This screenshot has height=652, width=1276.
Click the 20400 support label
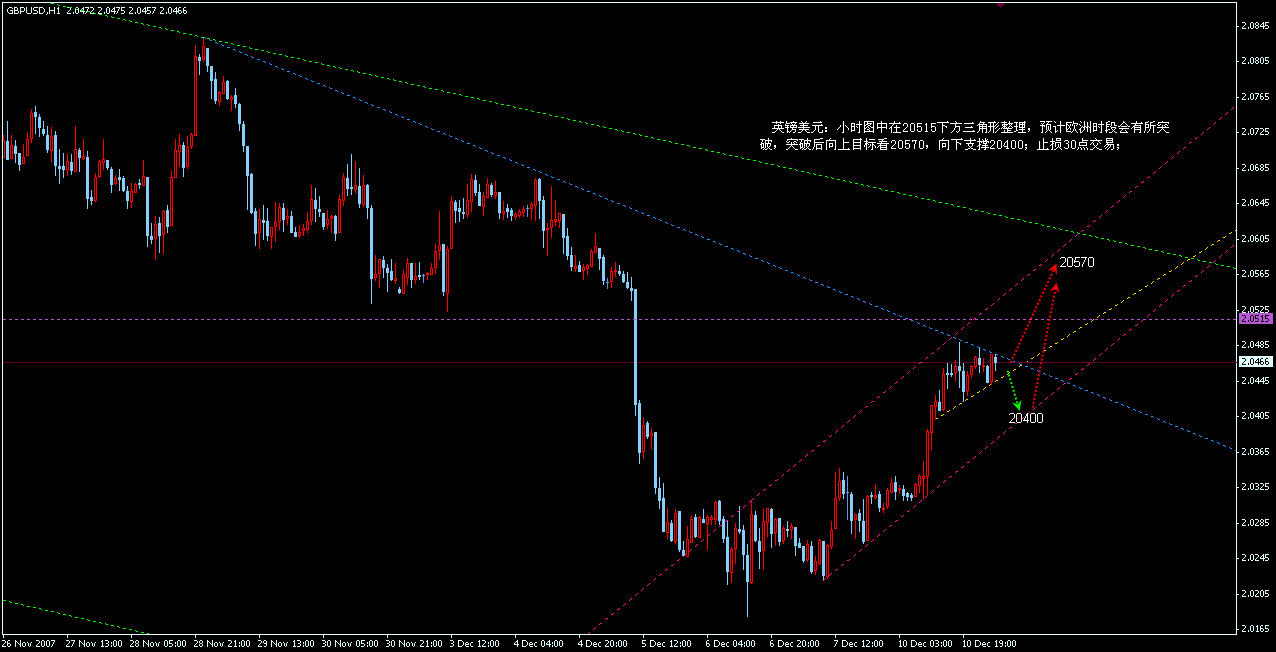click(1025, 418)
